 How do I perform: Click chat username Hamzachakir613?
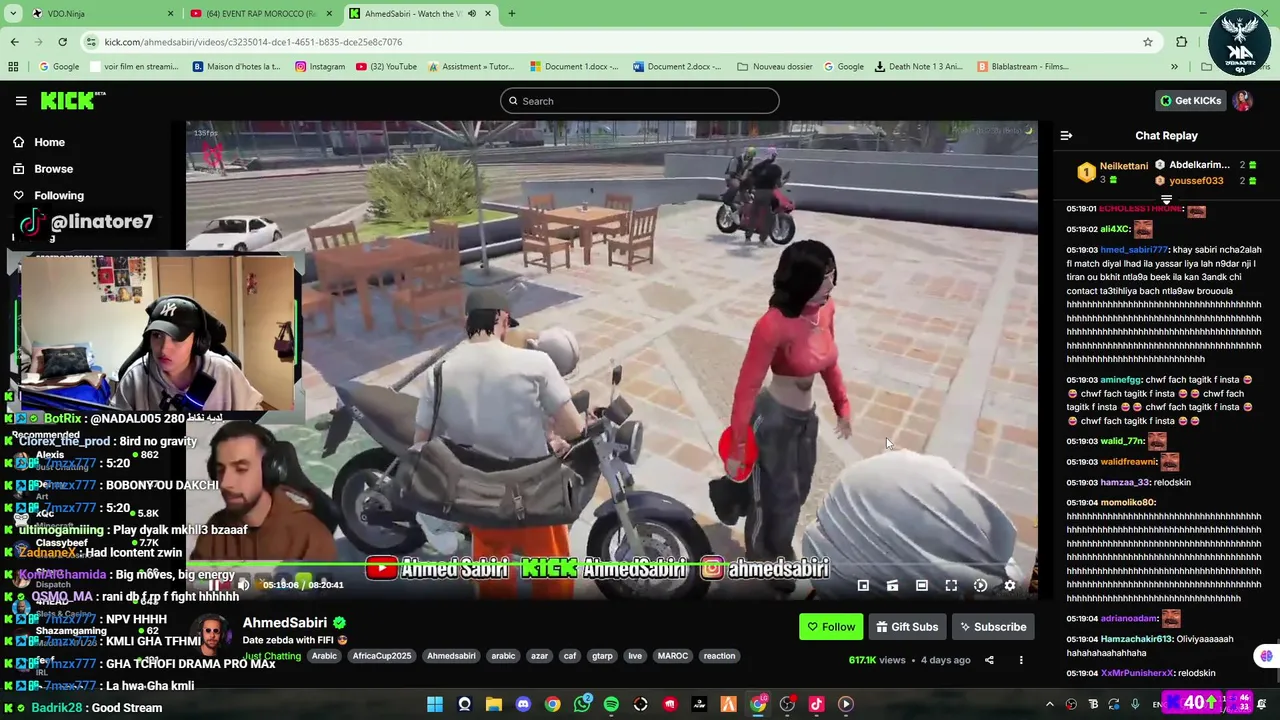click(1137, 639)
